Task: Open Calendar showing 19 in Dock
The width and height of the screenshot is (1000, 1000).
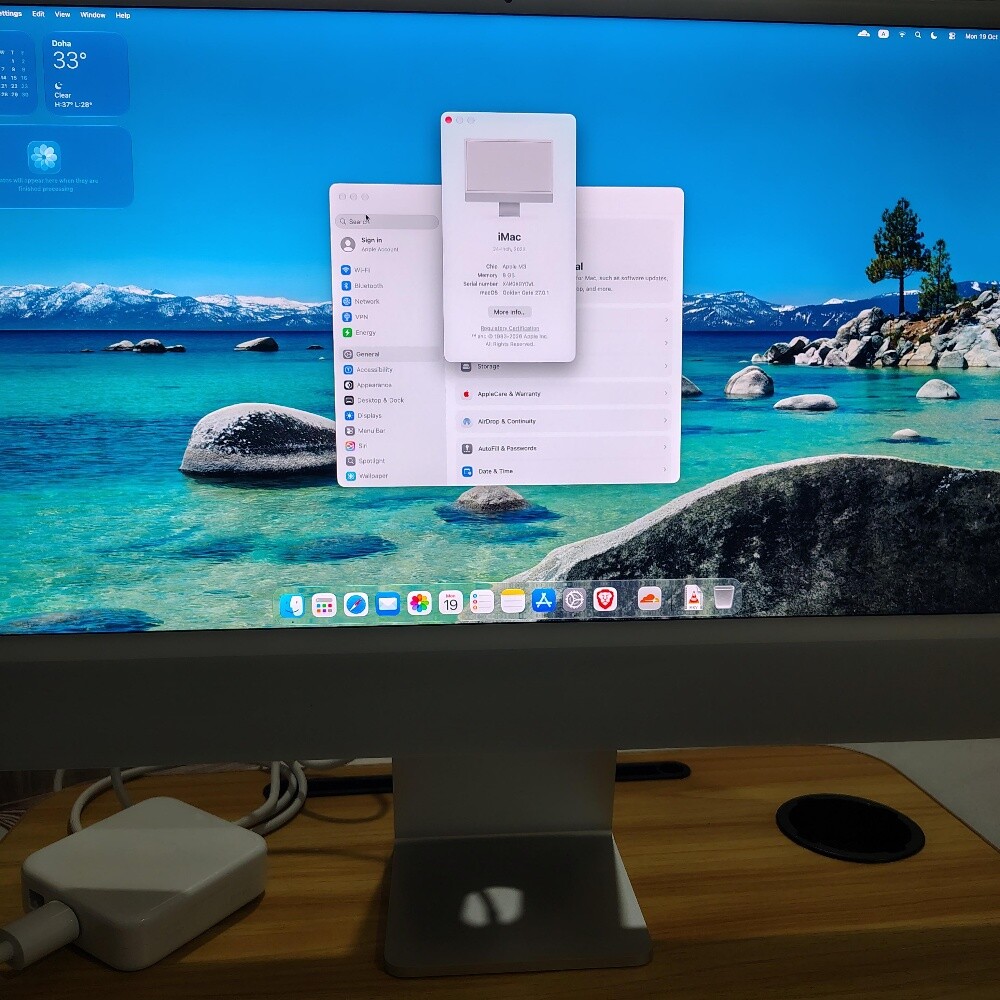Action: [x=451, y=603]
